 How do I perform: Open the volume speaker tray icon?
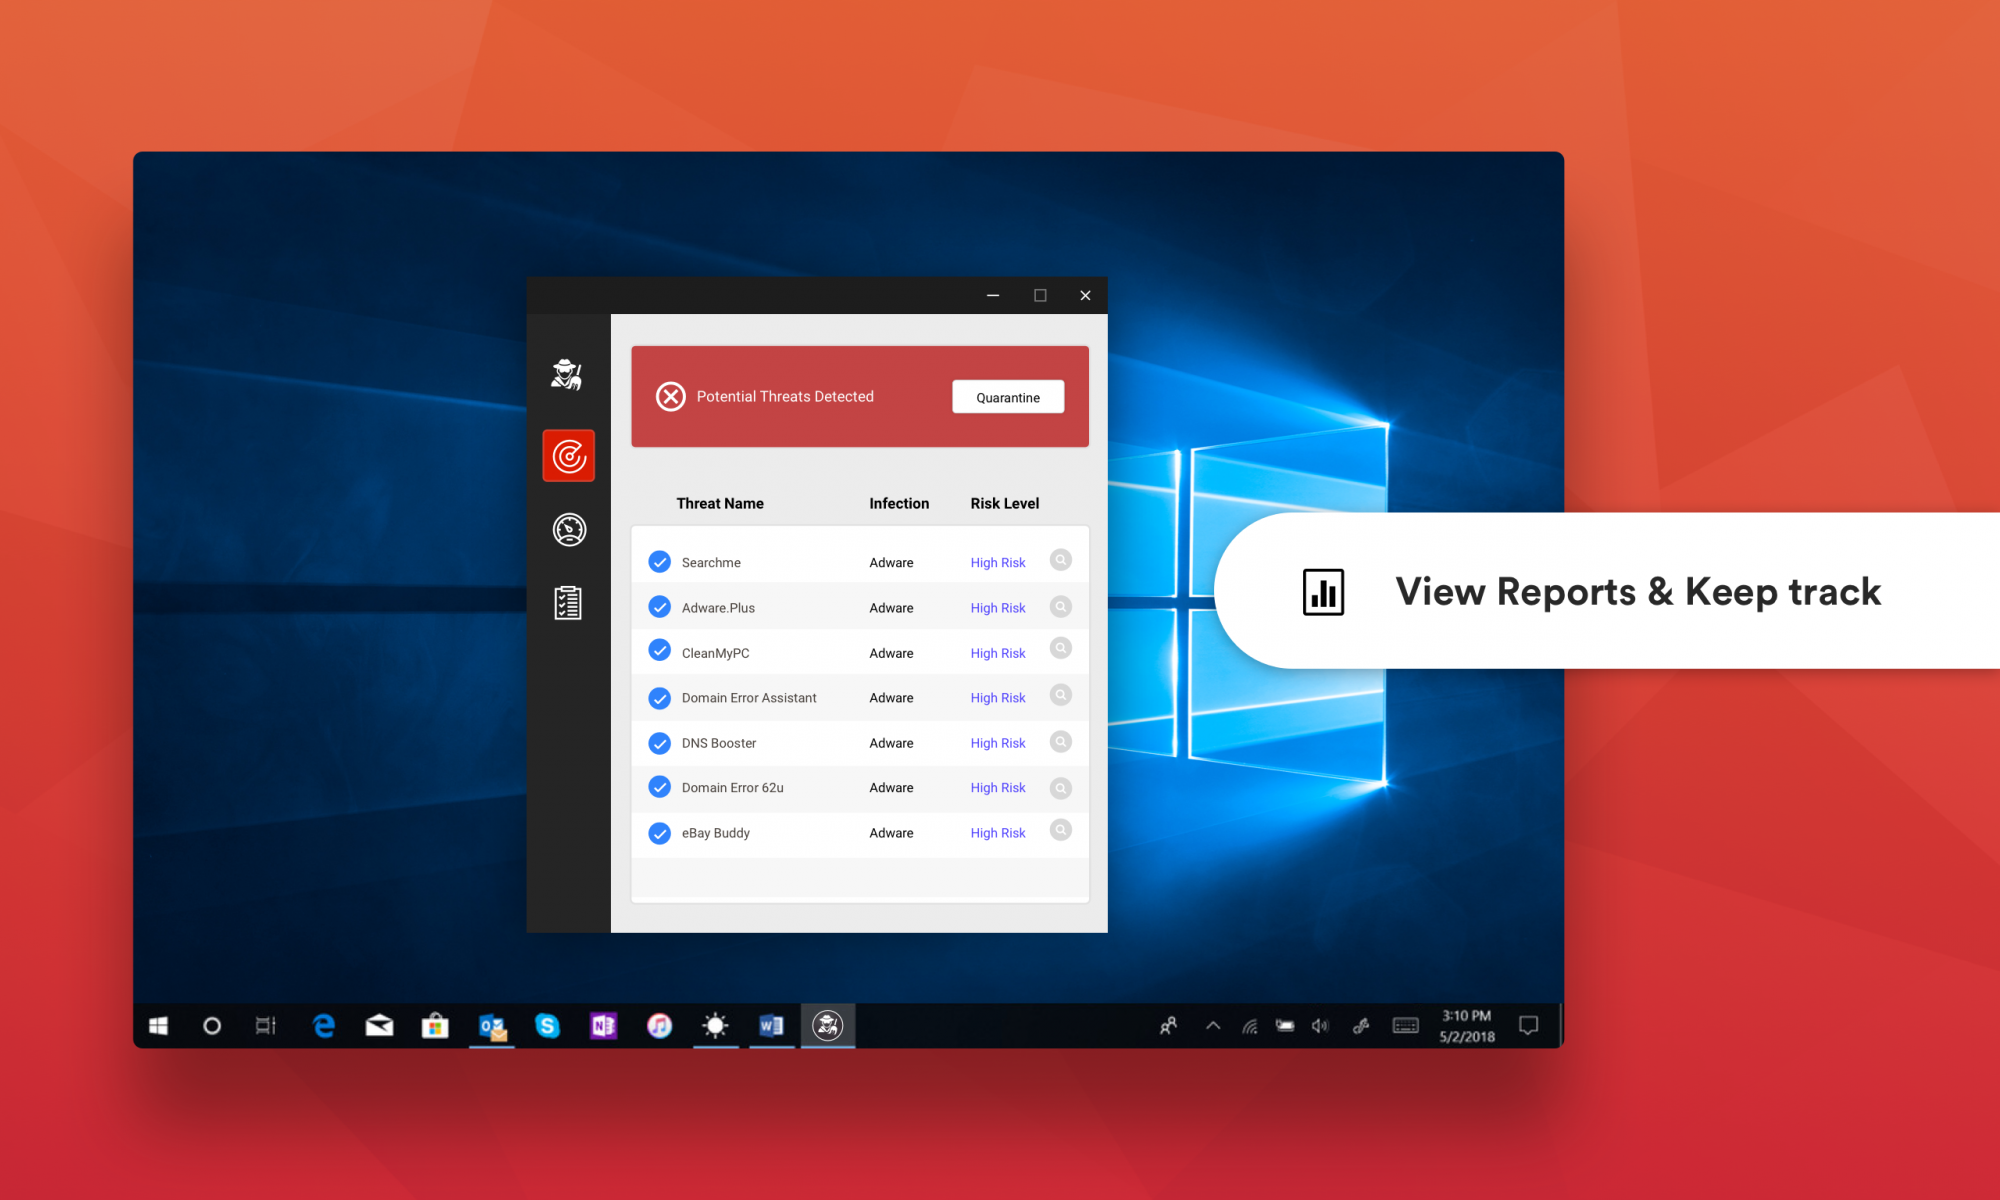[1321, 1026]
